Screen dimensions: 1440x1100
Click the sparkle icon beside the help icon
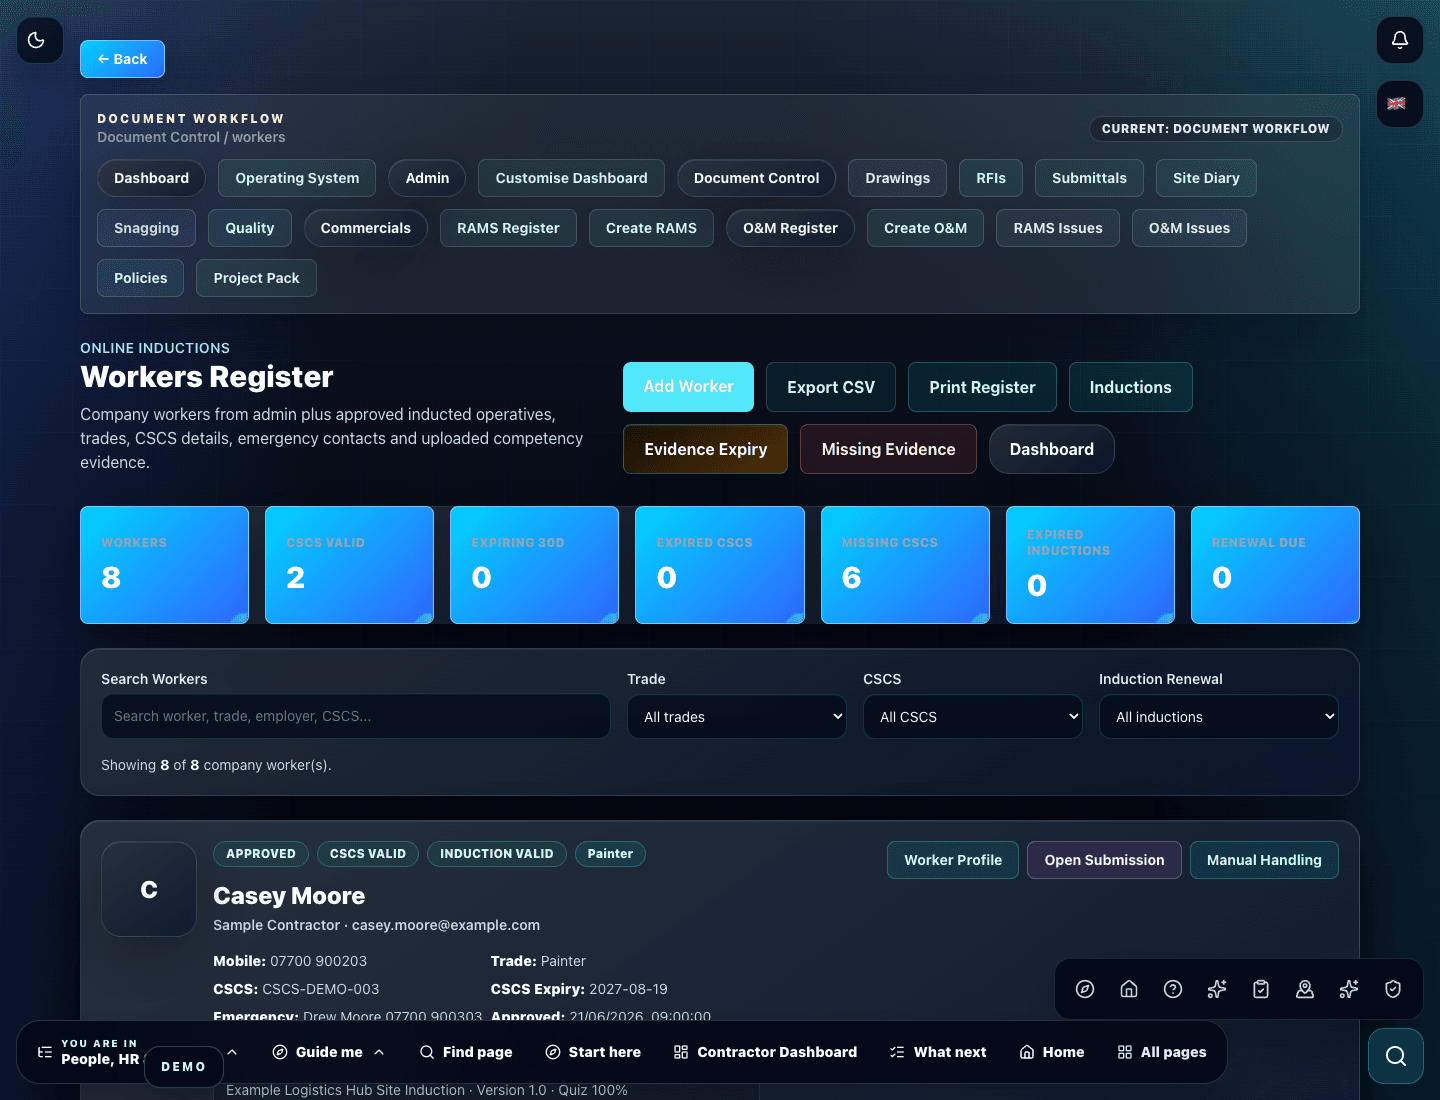(1217, 989)
